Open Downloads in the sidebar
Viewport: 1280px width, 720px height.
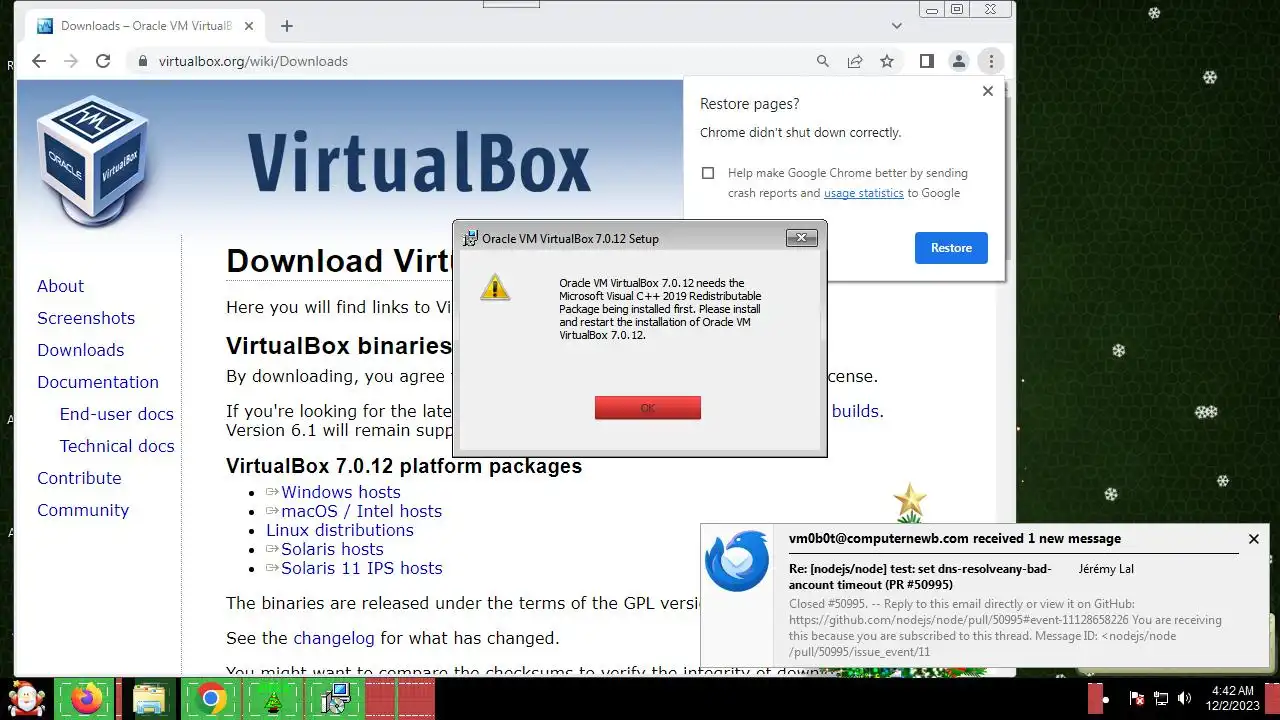pos(81,350)
